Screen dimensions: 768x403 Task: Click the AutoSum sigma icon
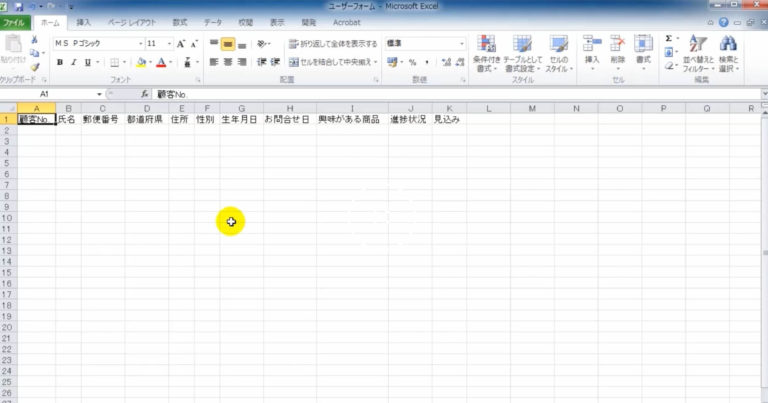(668, 39)
